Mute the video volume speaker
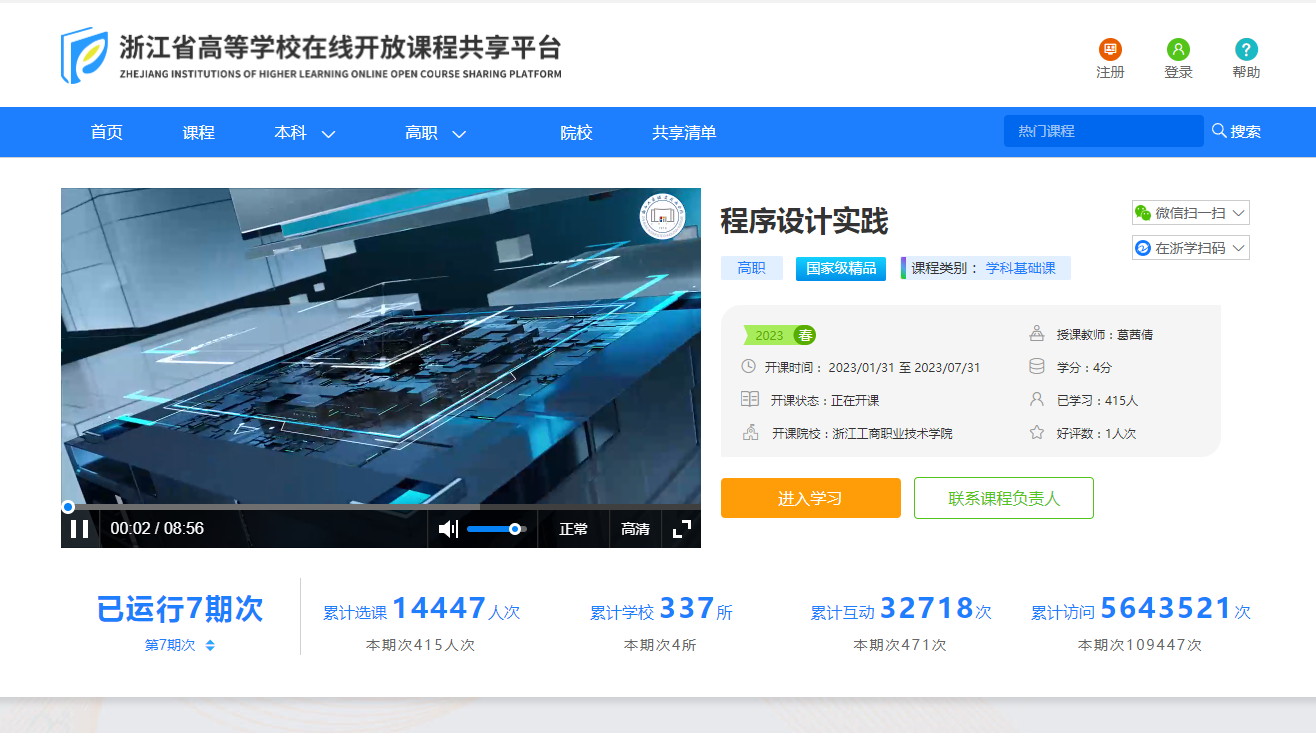This screenshot has width=1316, height=733. (x=448, y=529)
